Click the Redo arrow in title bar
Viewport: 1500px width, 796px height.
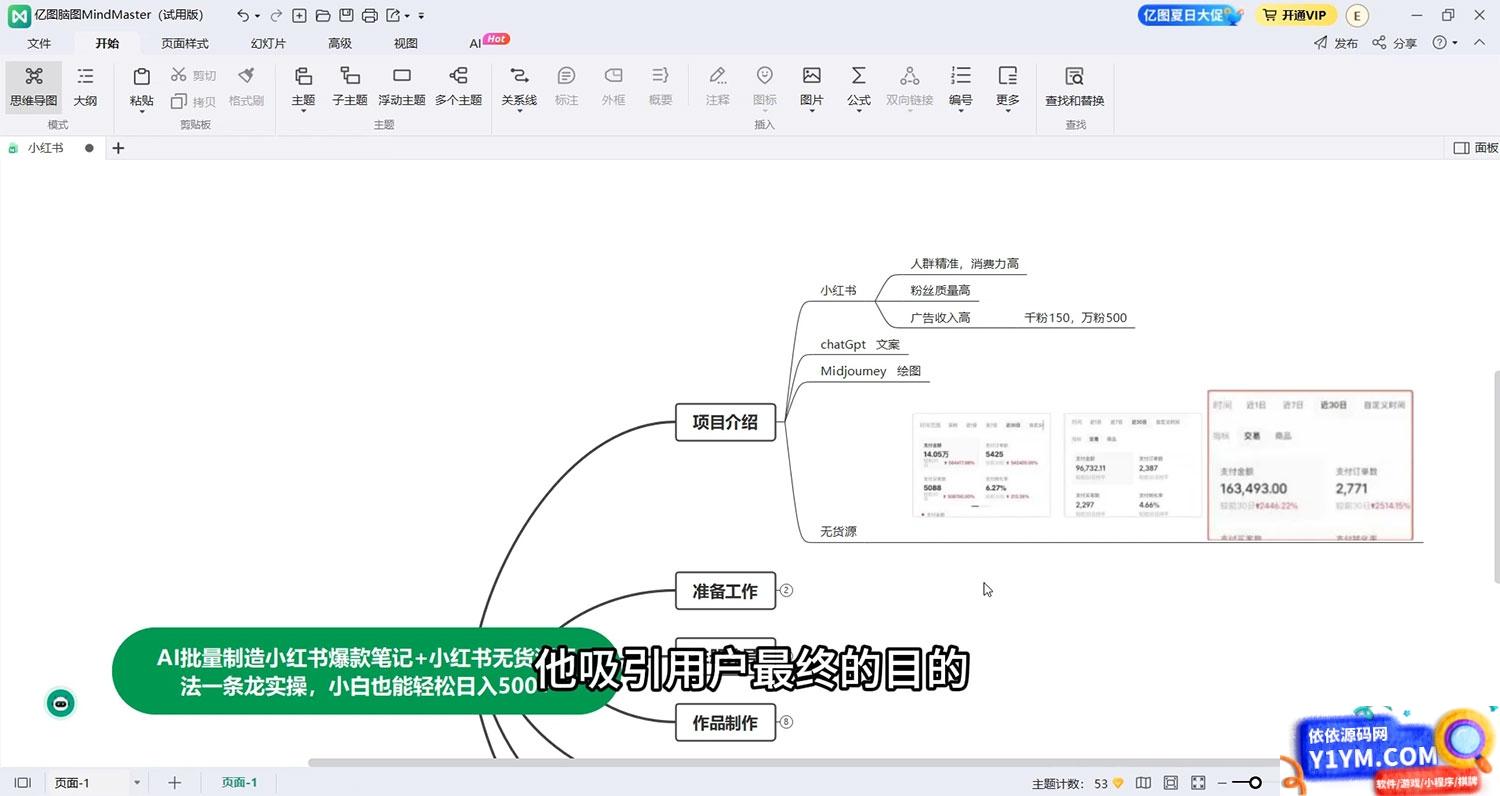276,15
